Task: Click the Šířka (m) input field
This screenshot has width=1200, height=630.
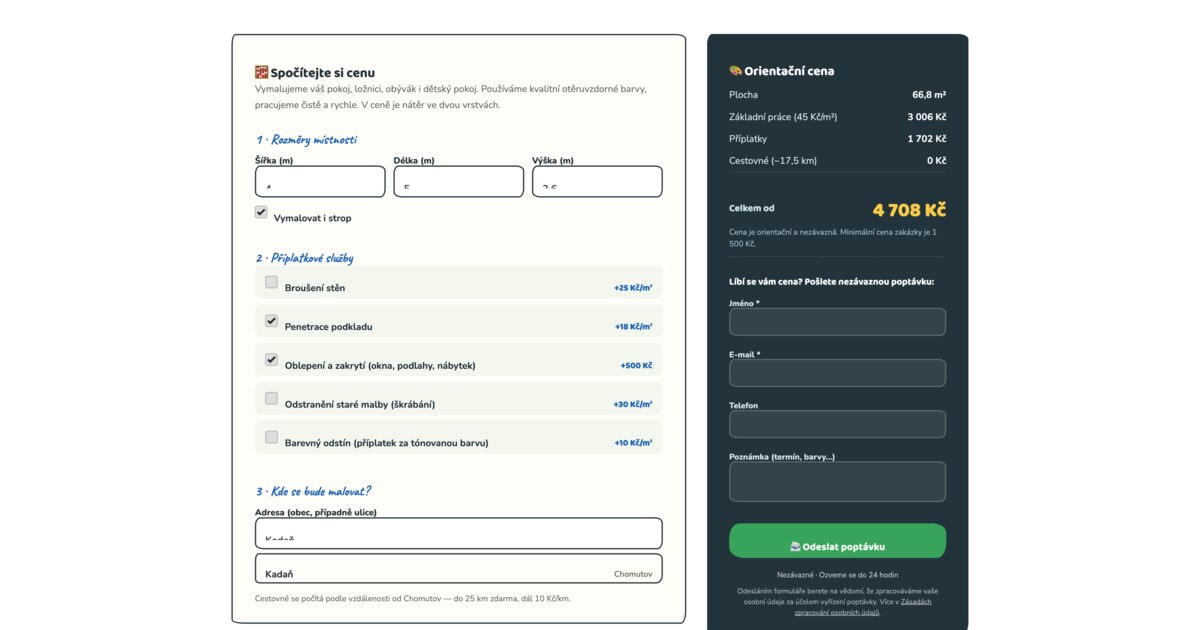Action: 320,181
